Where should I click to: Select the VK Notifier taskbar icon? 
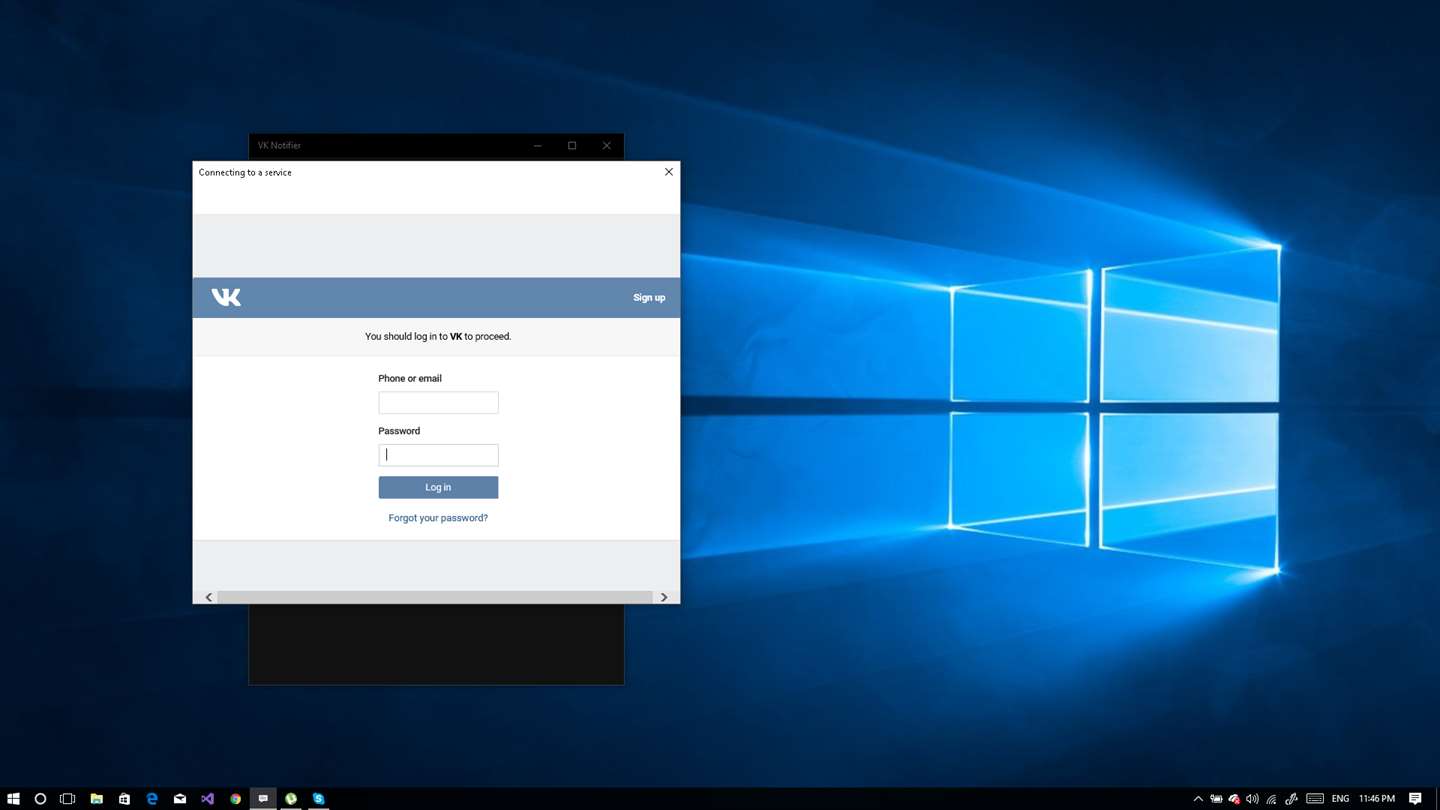[263, 799]
